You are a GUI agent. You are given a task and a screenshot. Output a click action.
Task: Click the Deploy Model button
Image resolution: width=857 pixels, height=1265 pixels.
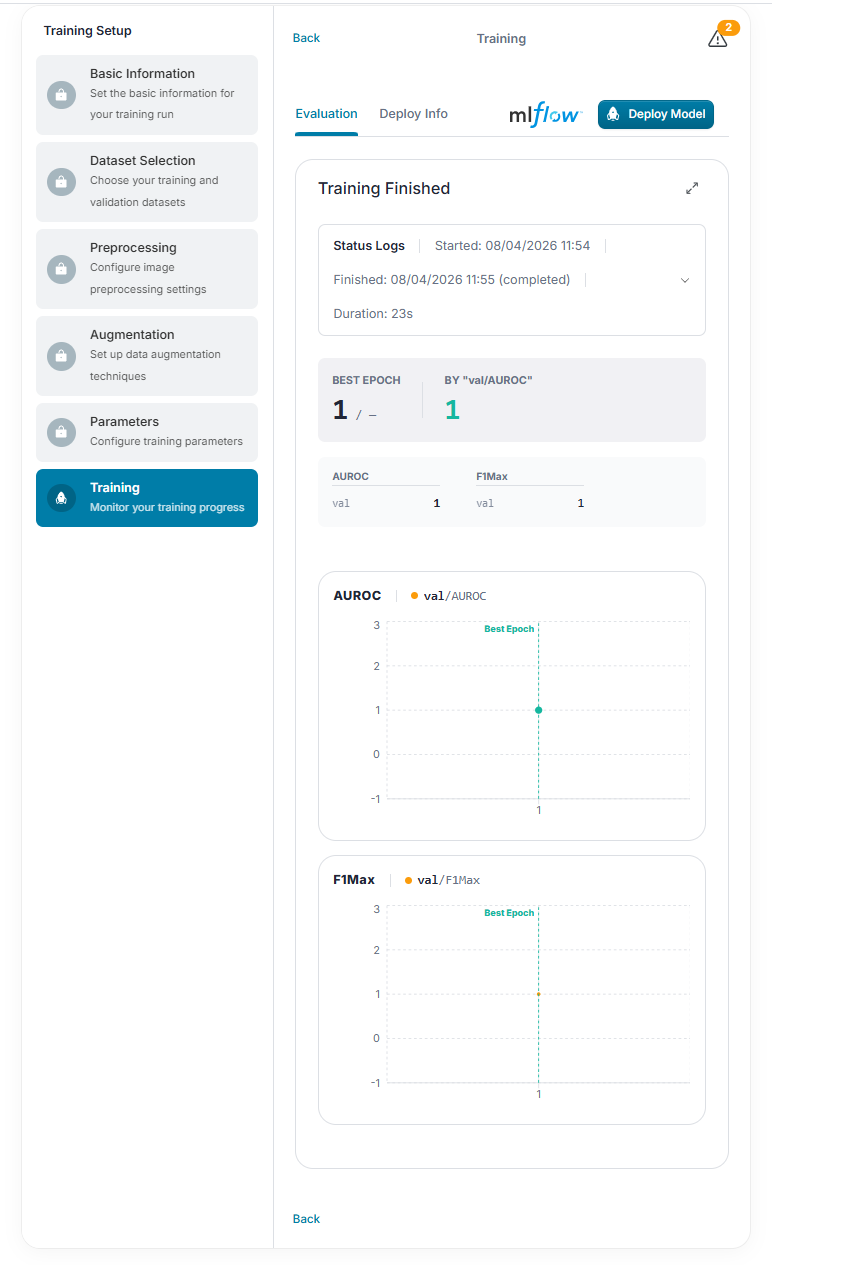click(656, 114)
